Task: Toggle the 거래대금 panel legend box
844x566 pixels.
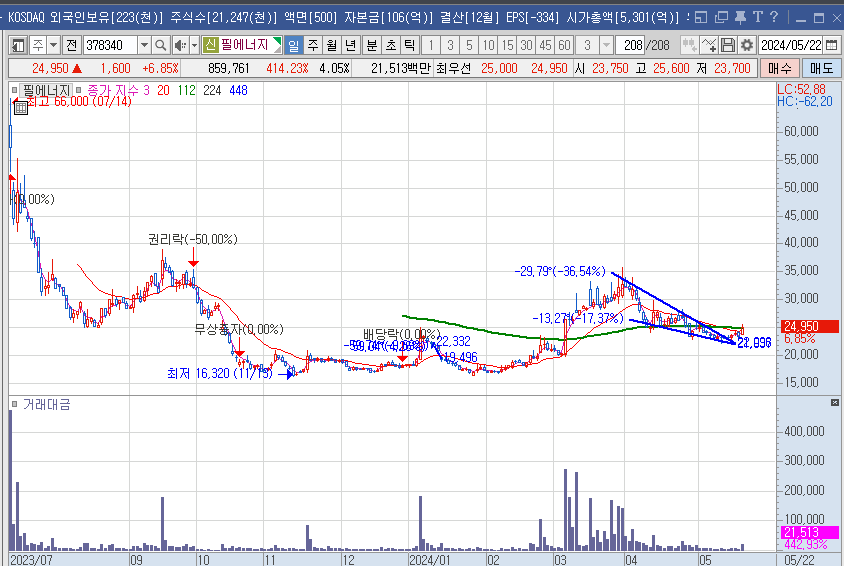Action: 15,404
